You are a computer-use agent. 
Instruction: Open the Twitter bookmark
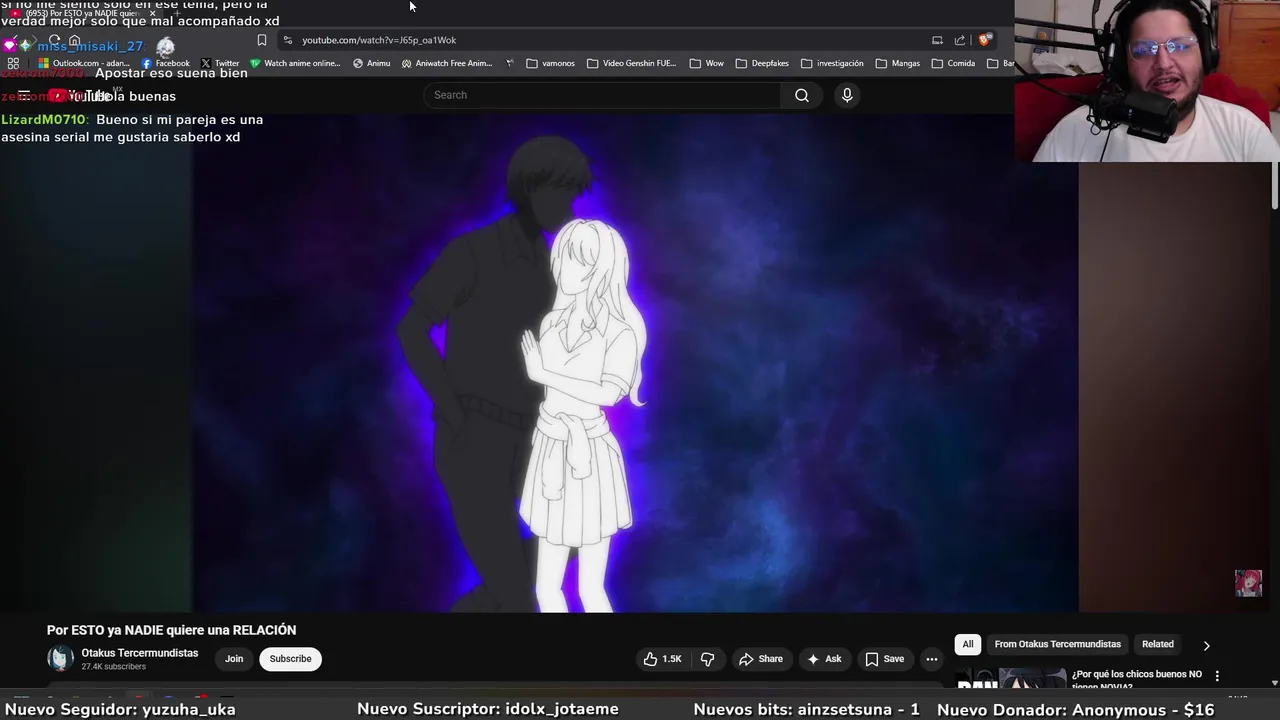coord(220,63)
